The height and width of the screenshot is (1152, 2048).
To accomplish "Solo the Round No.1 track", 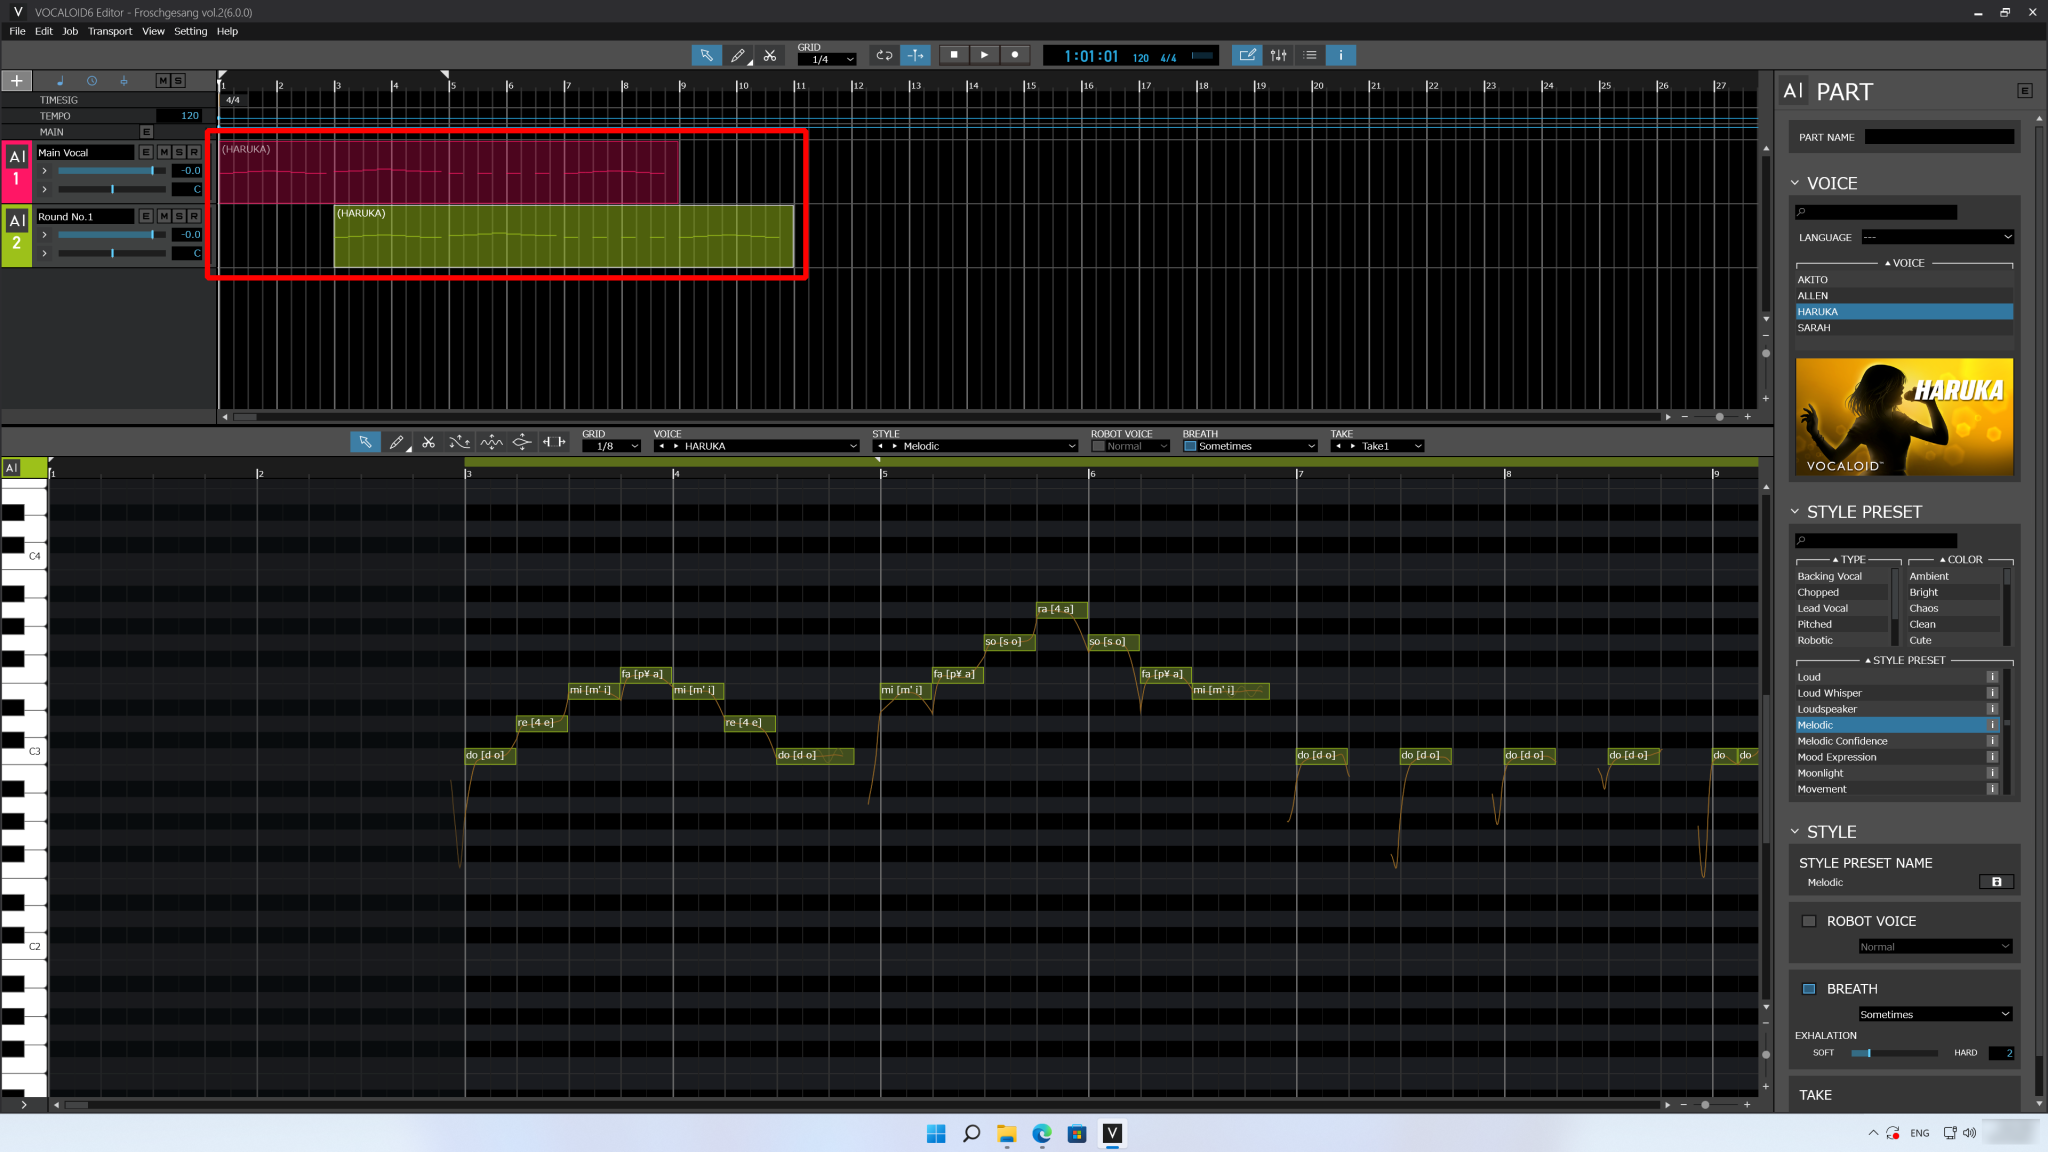I will (x=178, y=216).
